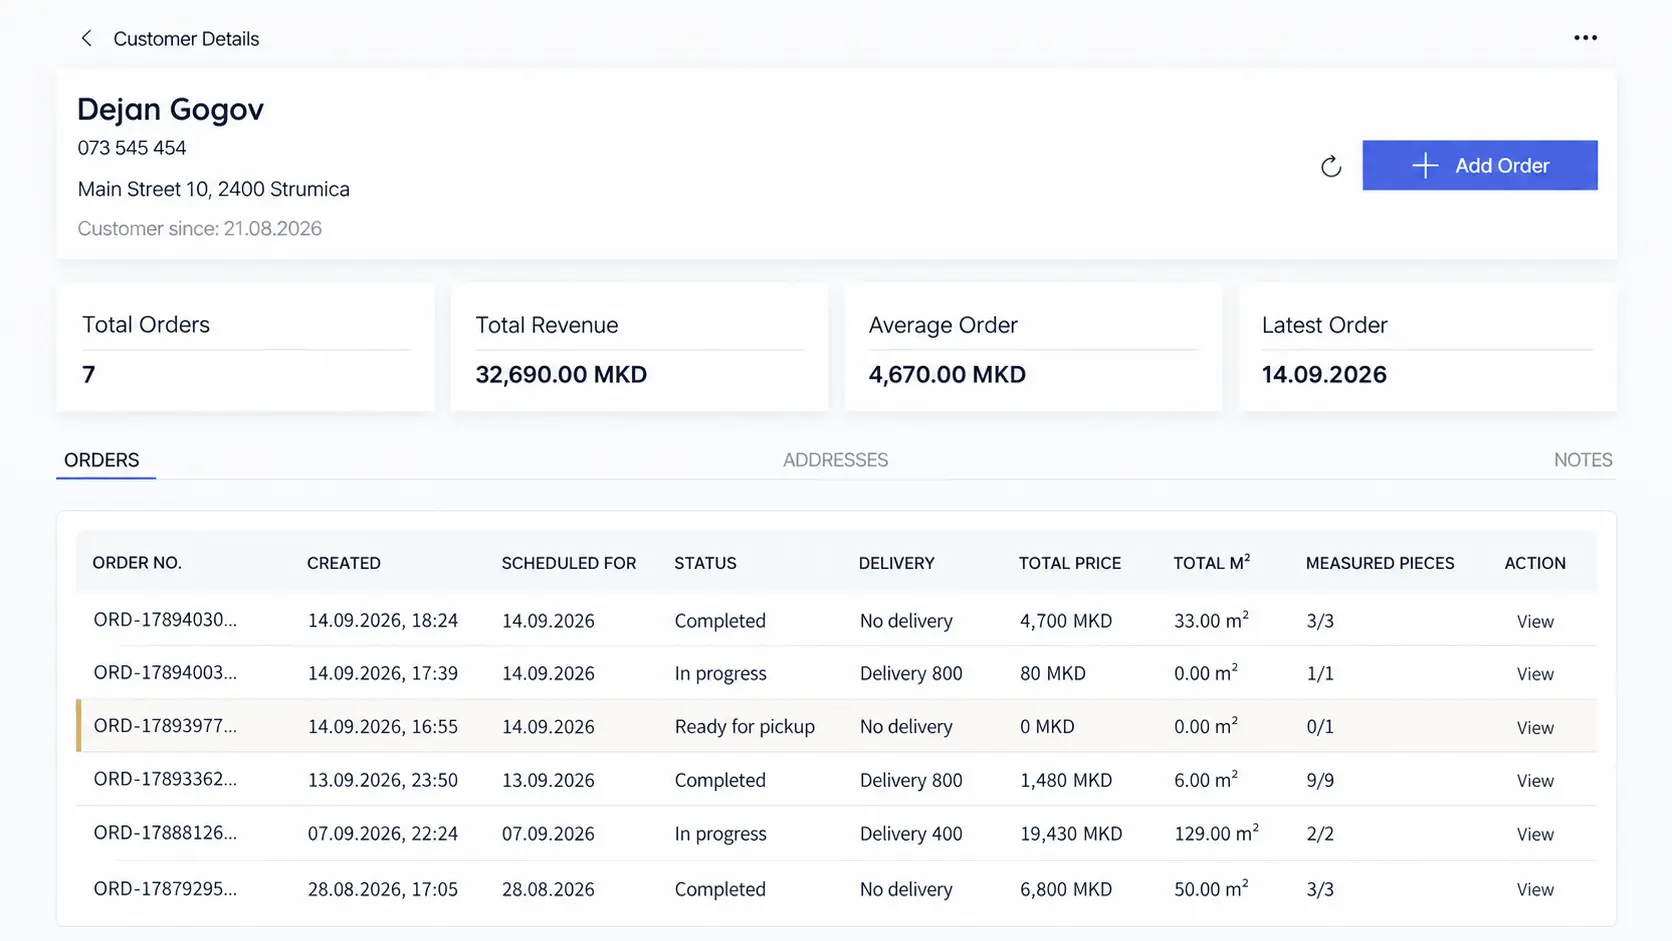Click the Customer Details page title

[x=186, y=39]
